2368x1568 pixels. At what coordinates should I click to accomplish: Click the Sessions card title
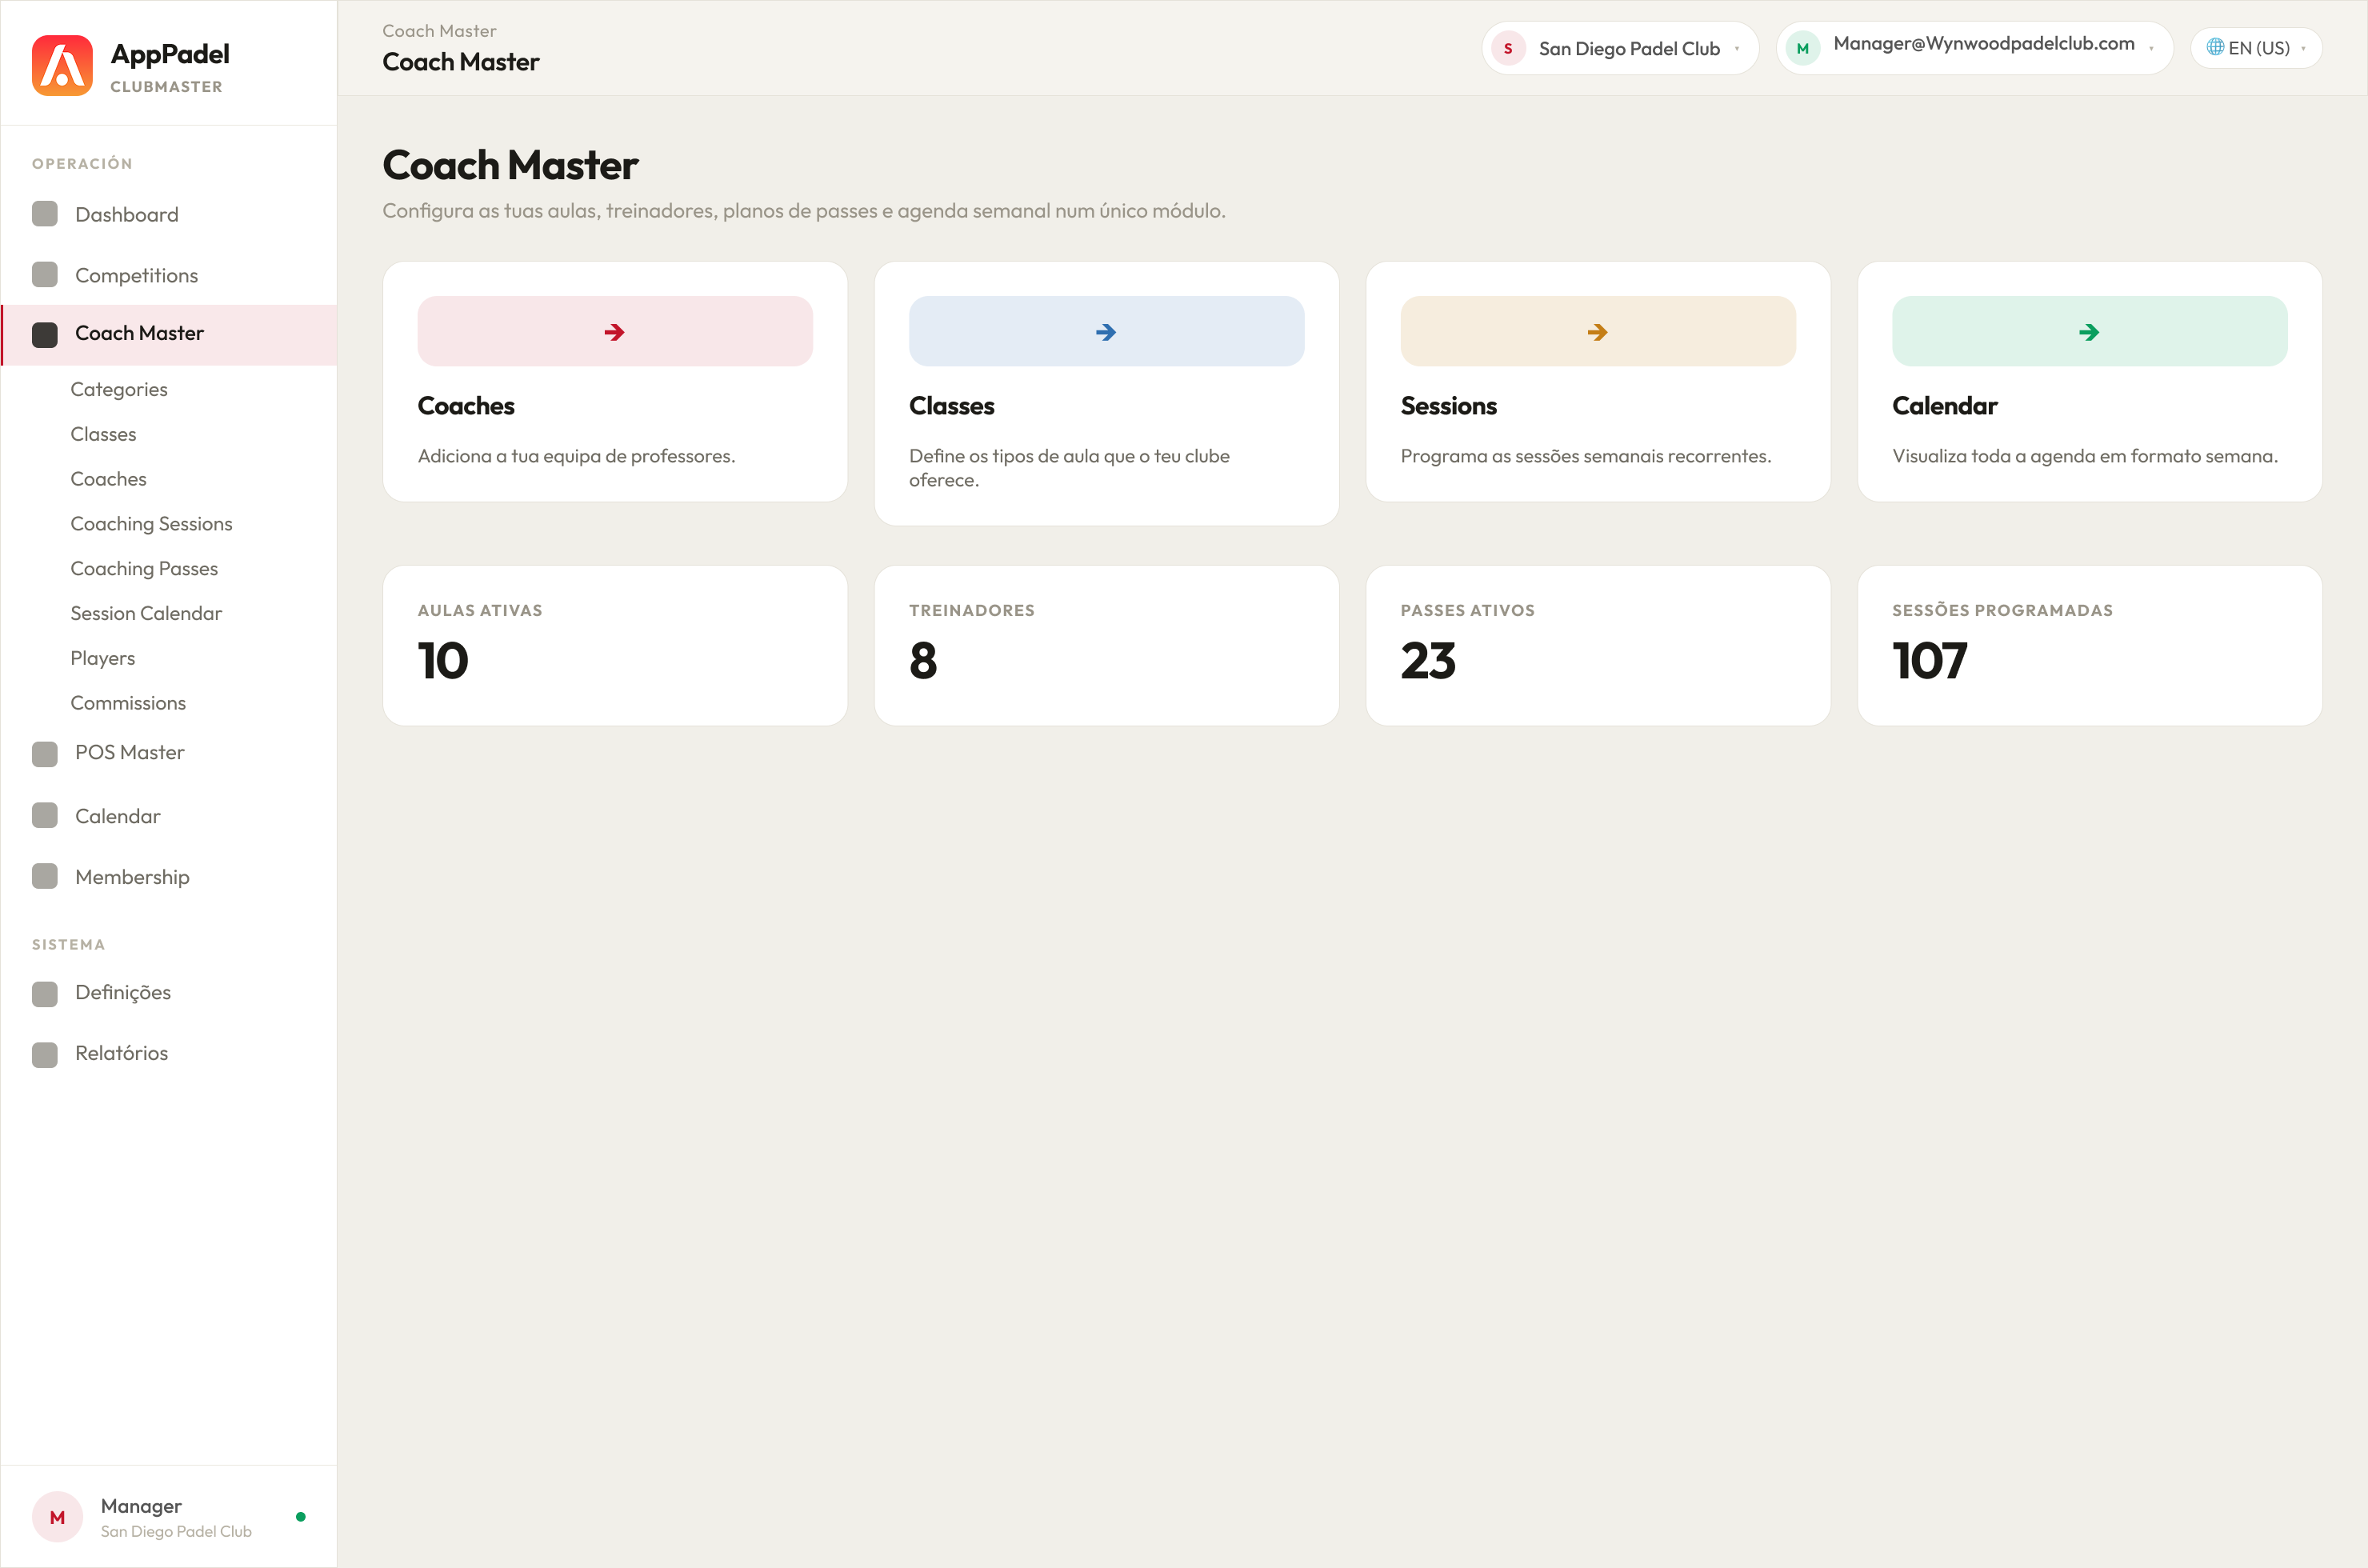tap(1448, 406)
